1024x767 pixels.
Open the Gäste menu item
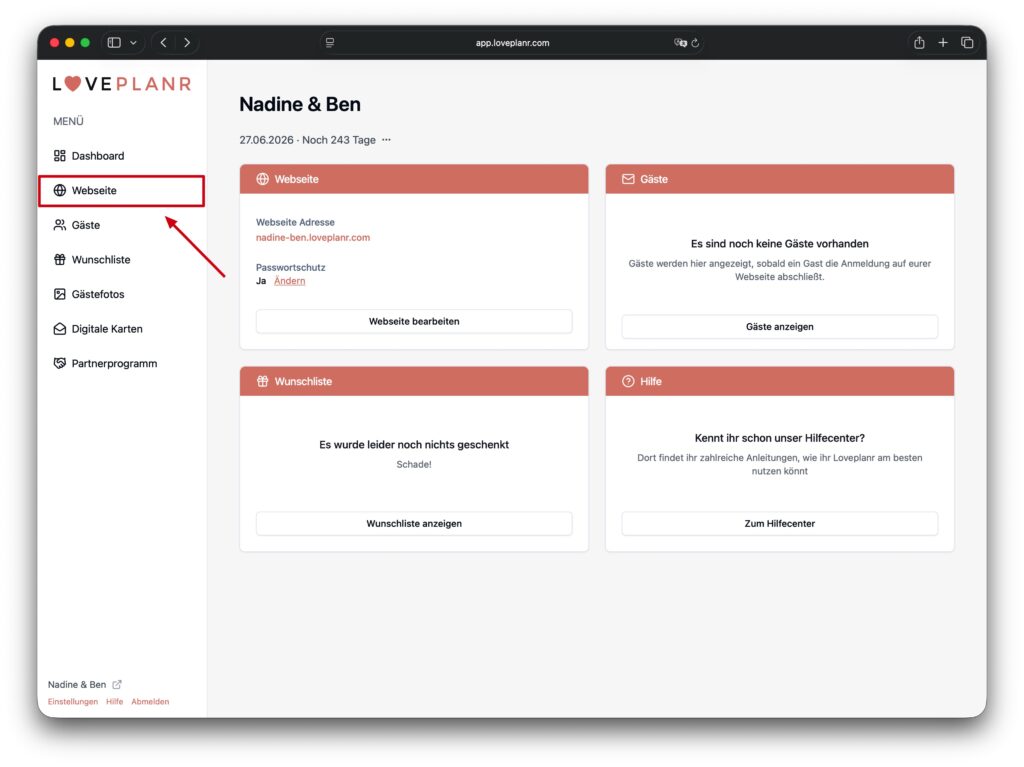[85, 225]
